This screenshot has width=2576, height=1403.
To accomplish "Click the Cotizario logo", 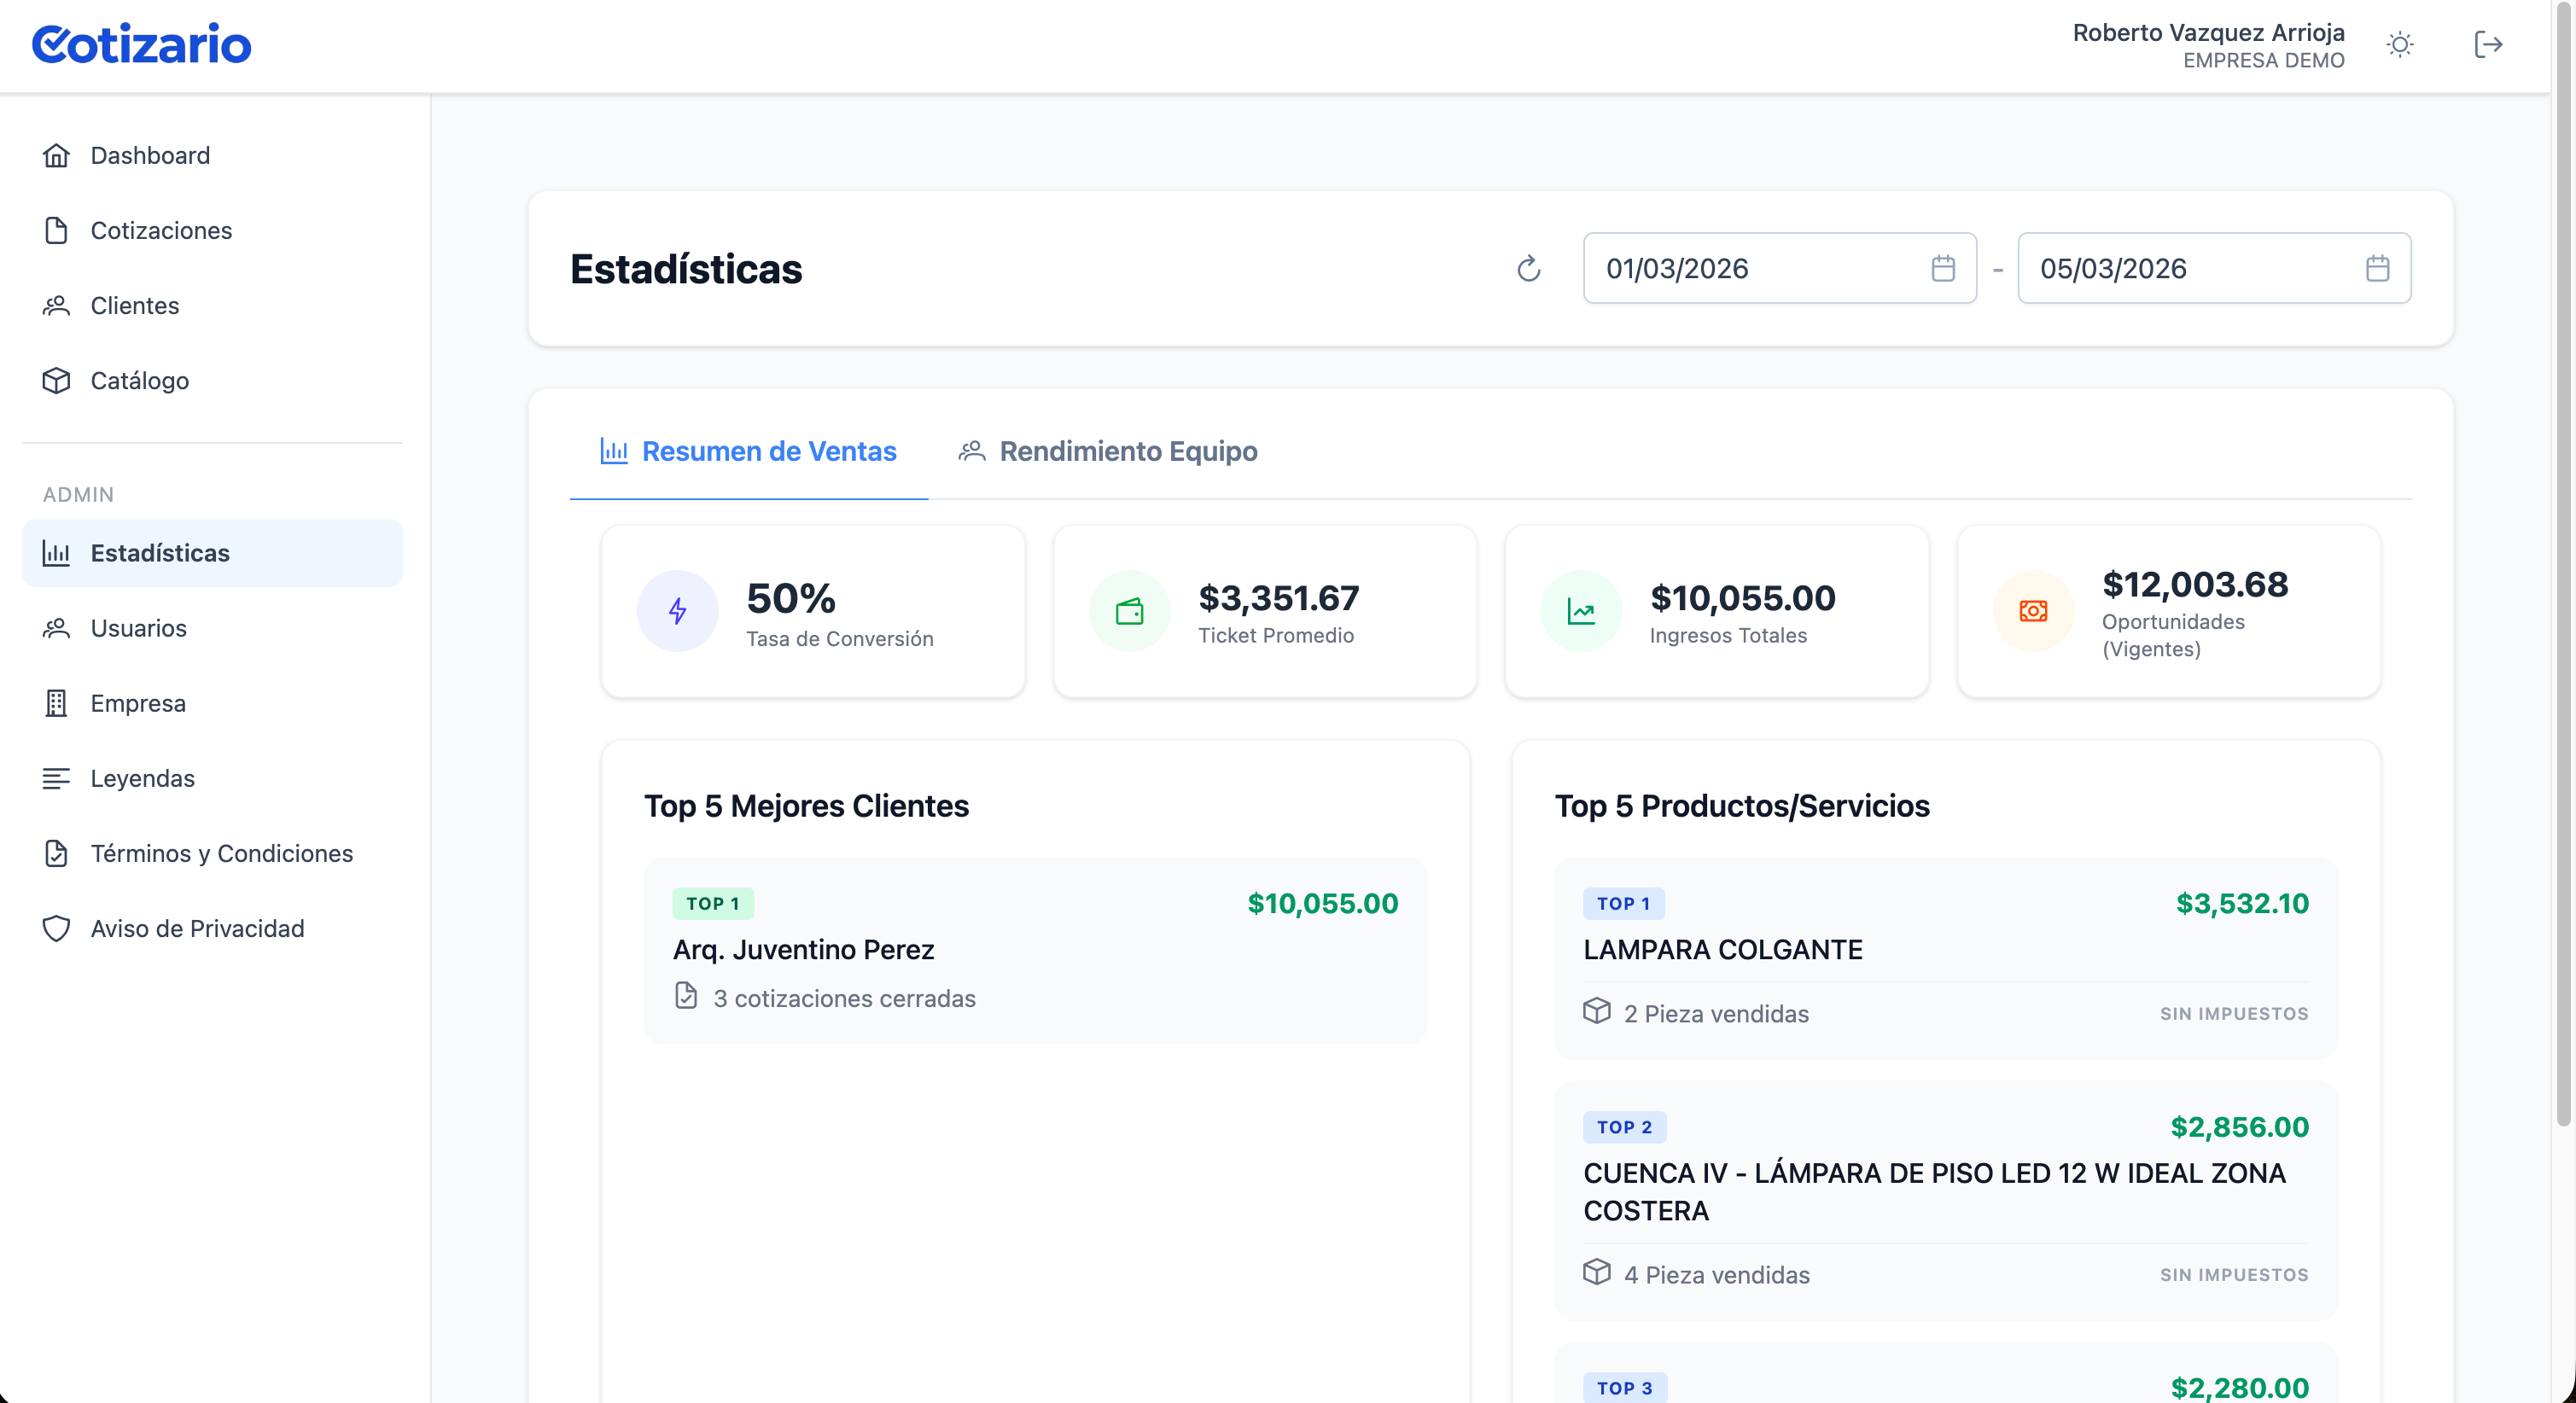I will [141, 45].
